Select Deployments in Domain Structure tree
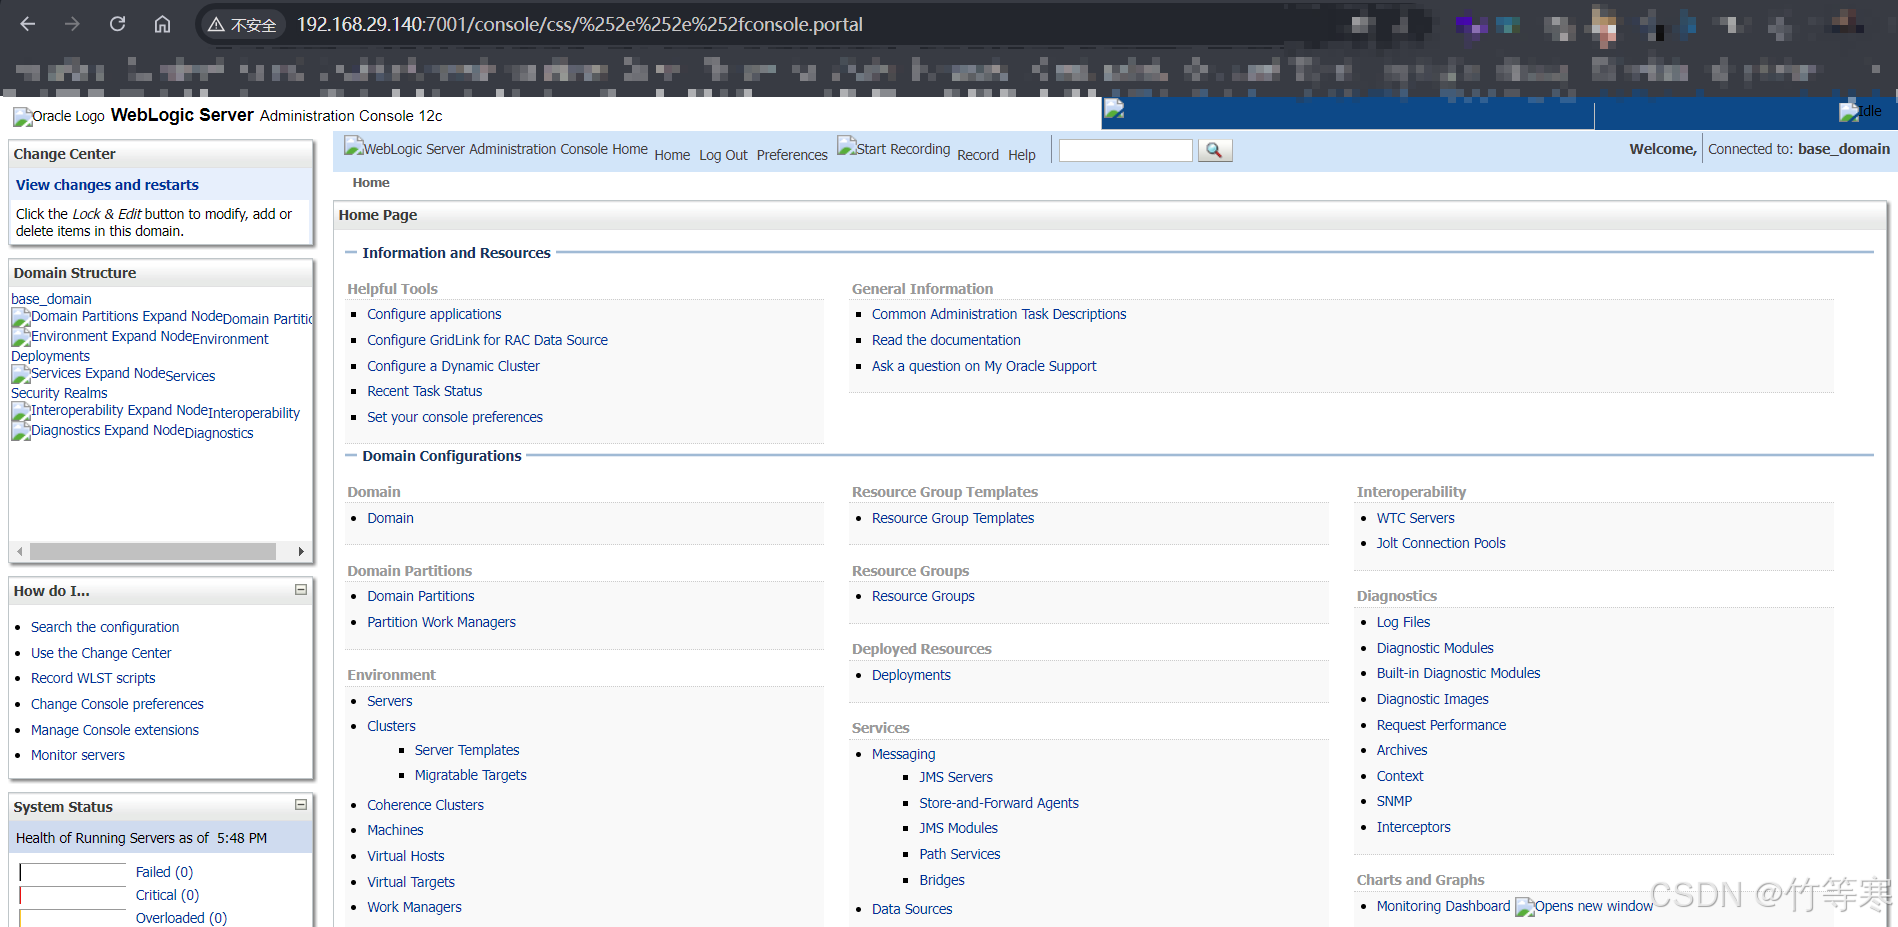Image resolution: width=1898 pixels, height=927 pixels. point(50,356)
